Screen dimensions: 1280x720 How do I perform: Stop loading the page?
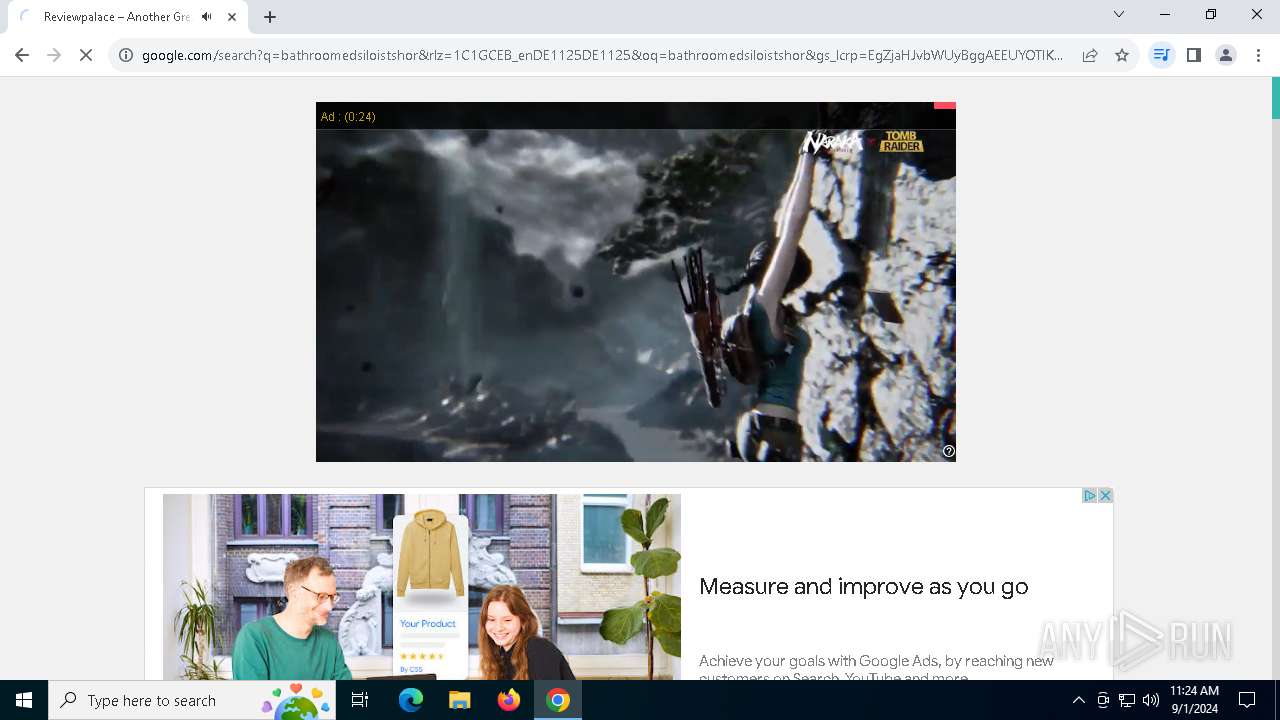pos(86,55)
